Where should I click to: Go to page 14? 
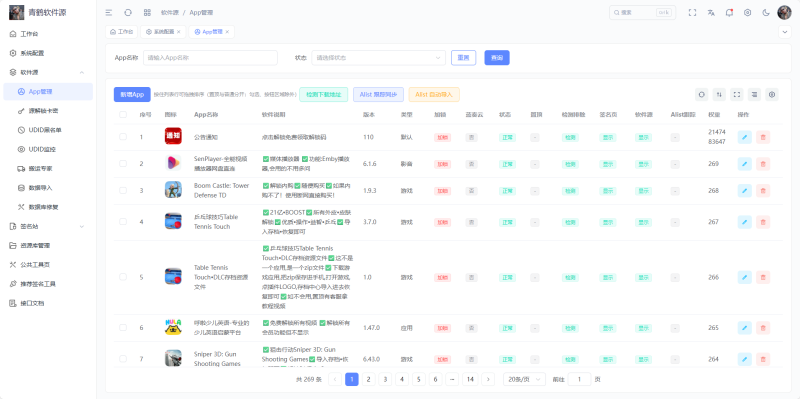tap(470, 379)
